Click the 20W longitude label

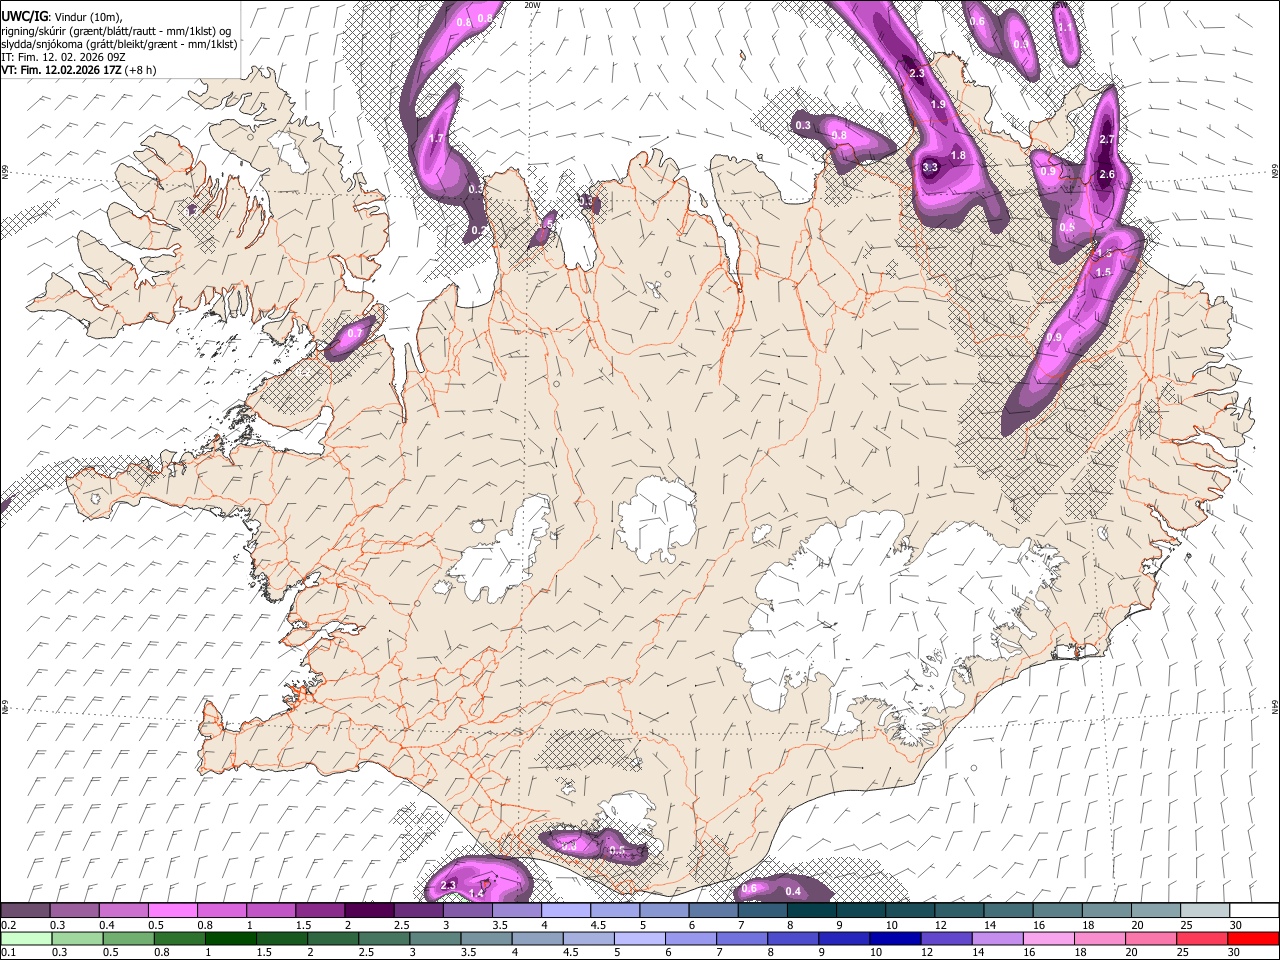pos(532,4)
